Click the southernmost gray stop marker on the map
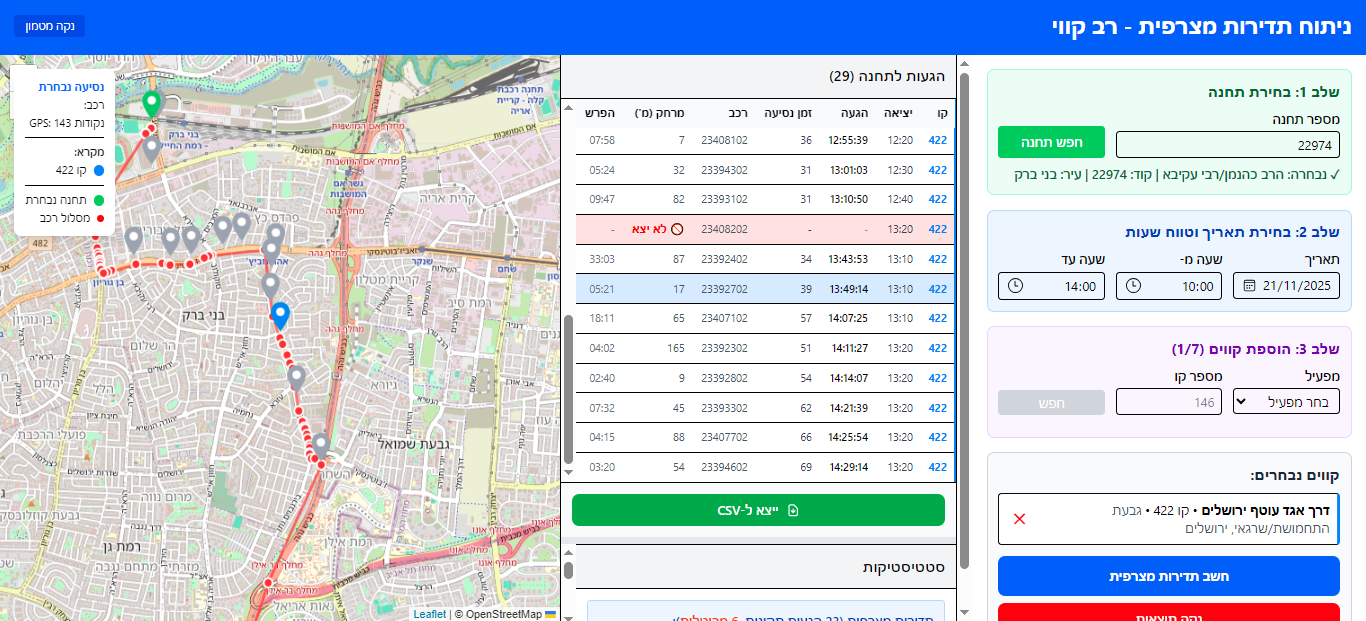1366x621 pixels. point(320,444)
